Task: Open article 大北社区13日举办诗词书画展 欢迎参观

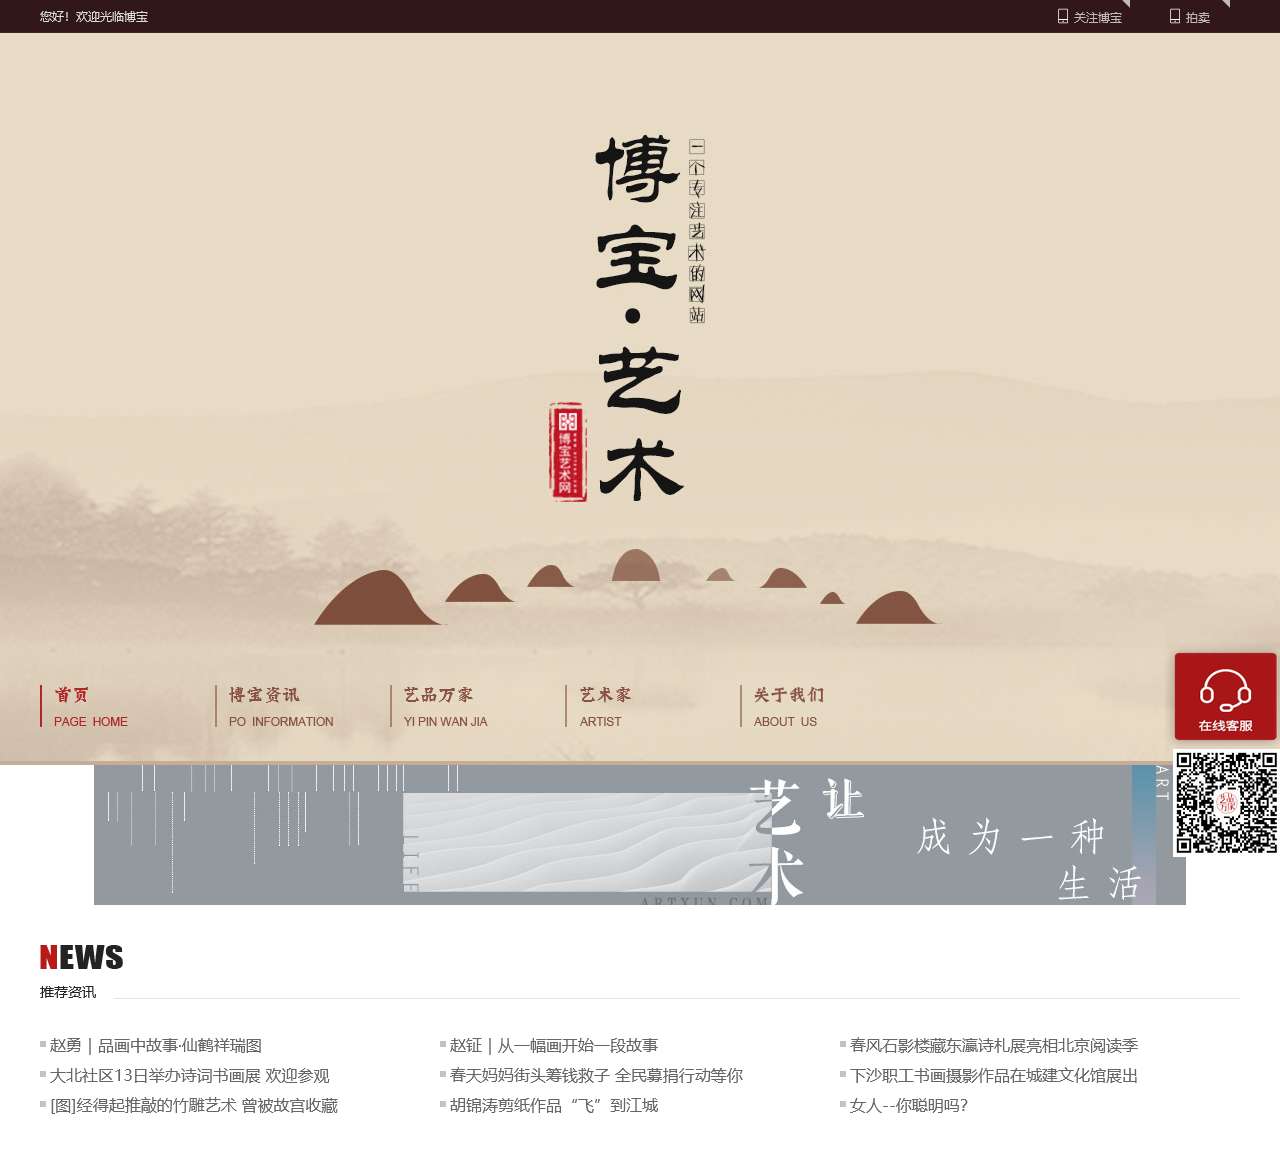Action: click(190, 1075)
